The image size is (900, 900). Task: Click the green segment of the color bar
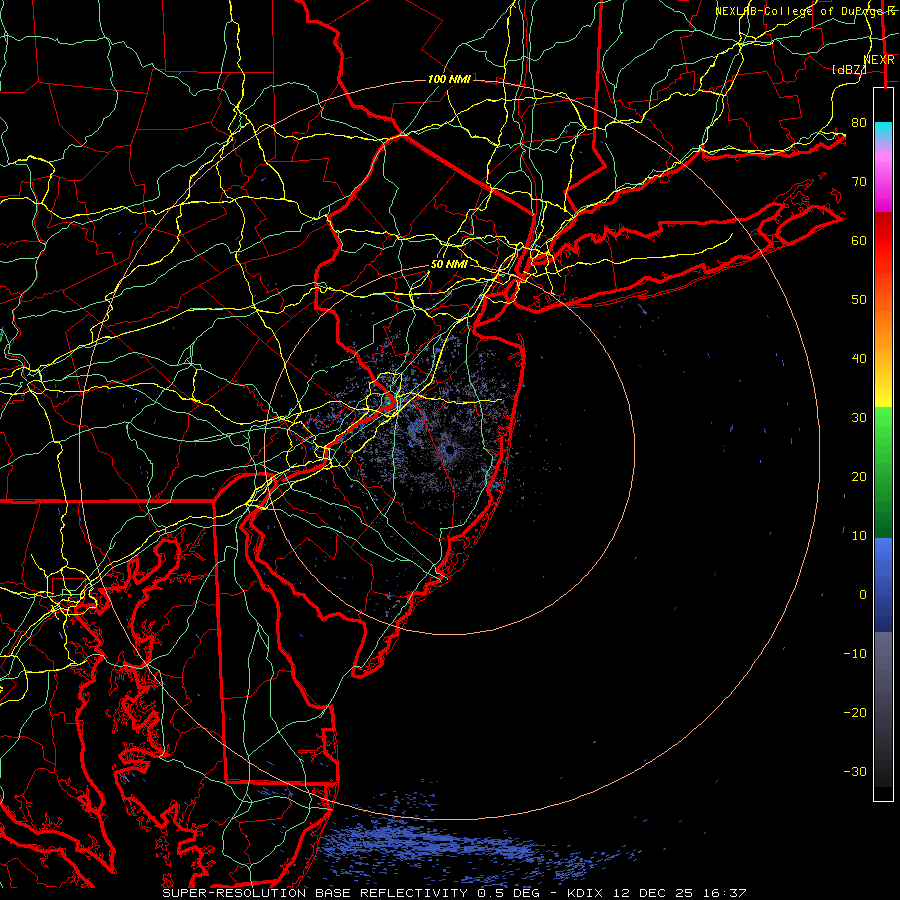coord(883,472)
